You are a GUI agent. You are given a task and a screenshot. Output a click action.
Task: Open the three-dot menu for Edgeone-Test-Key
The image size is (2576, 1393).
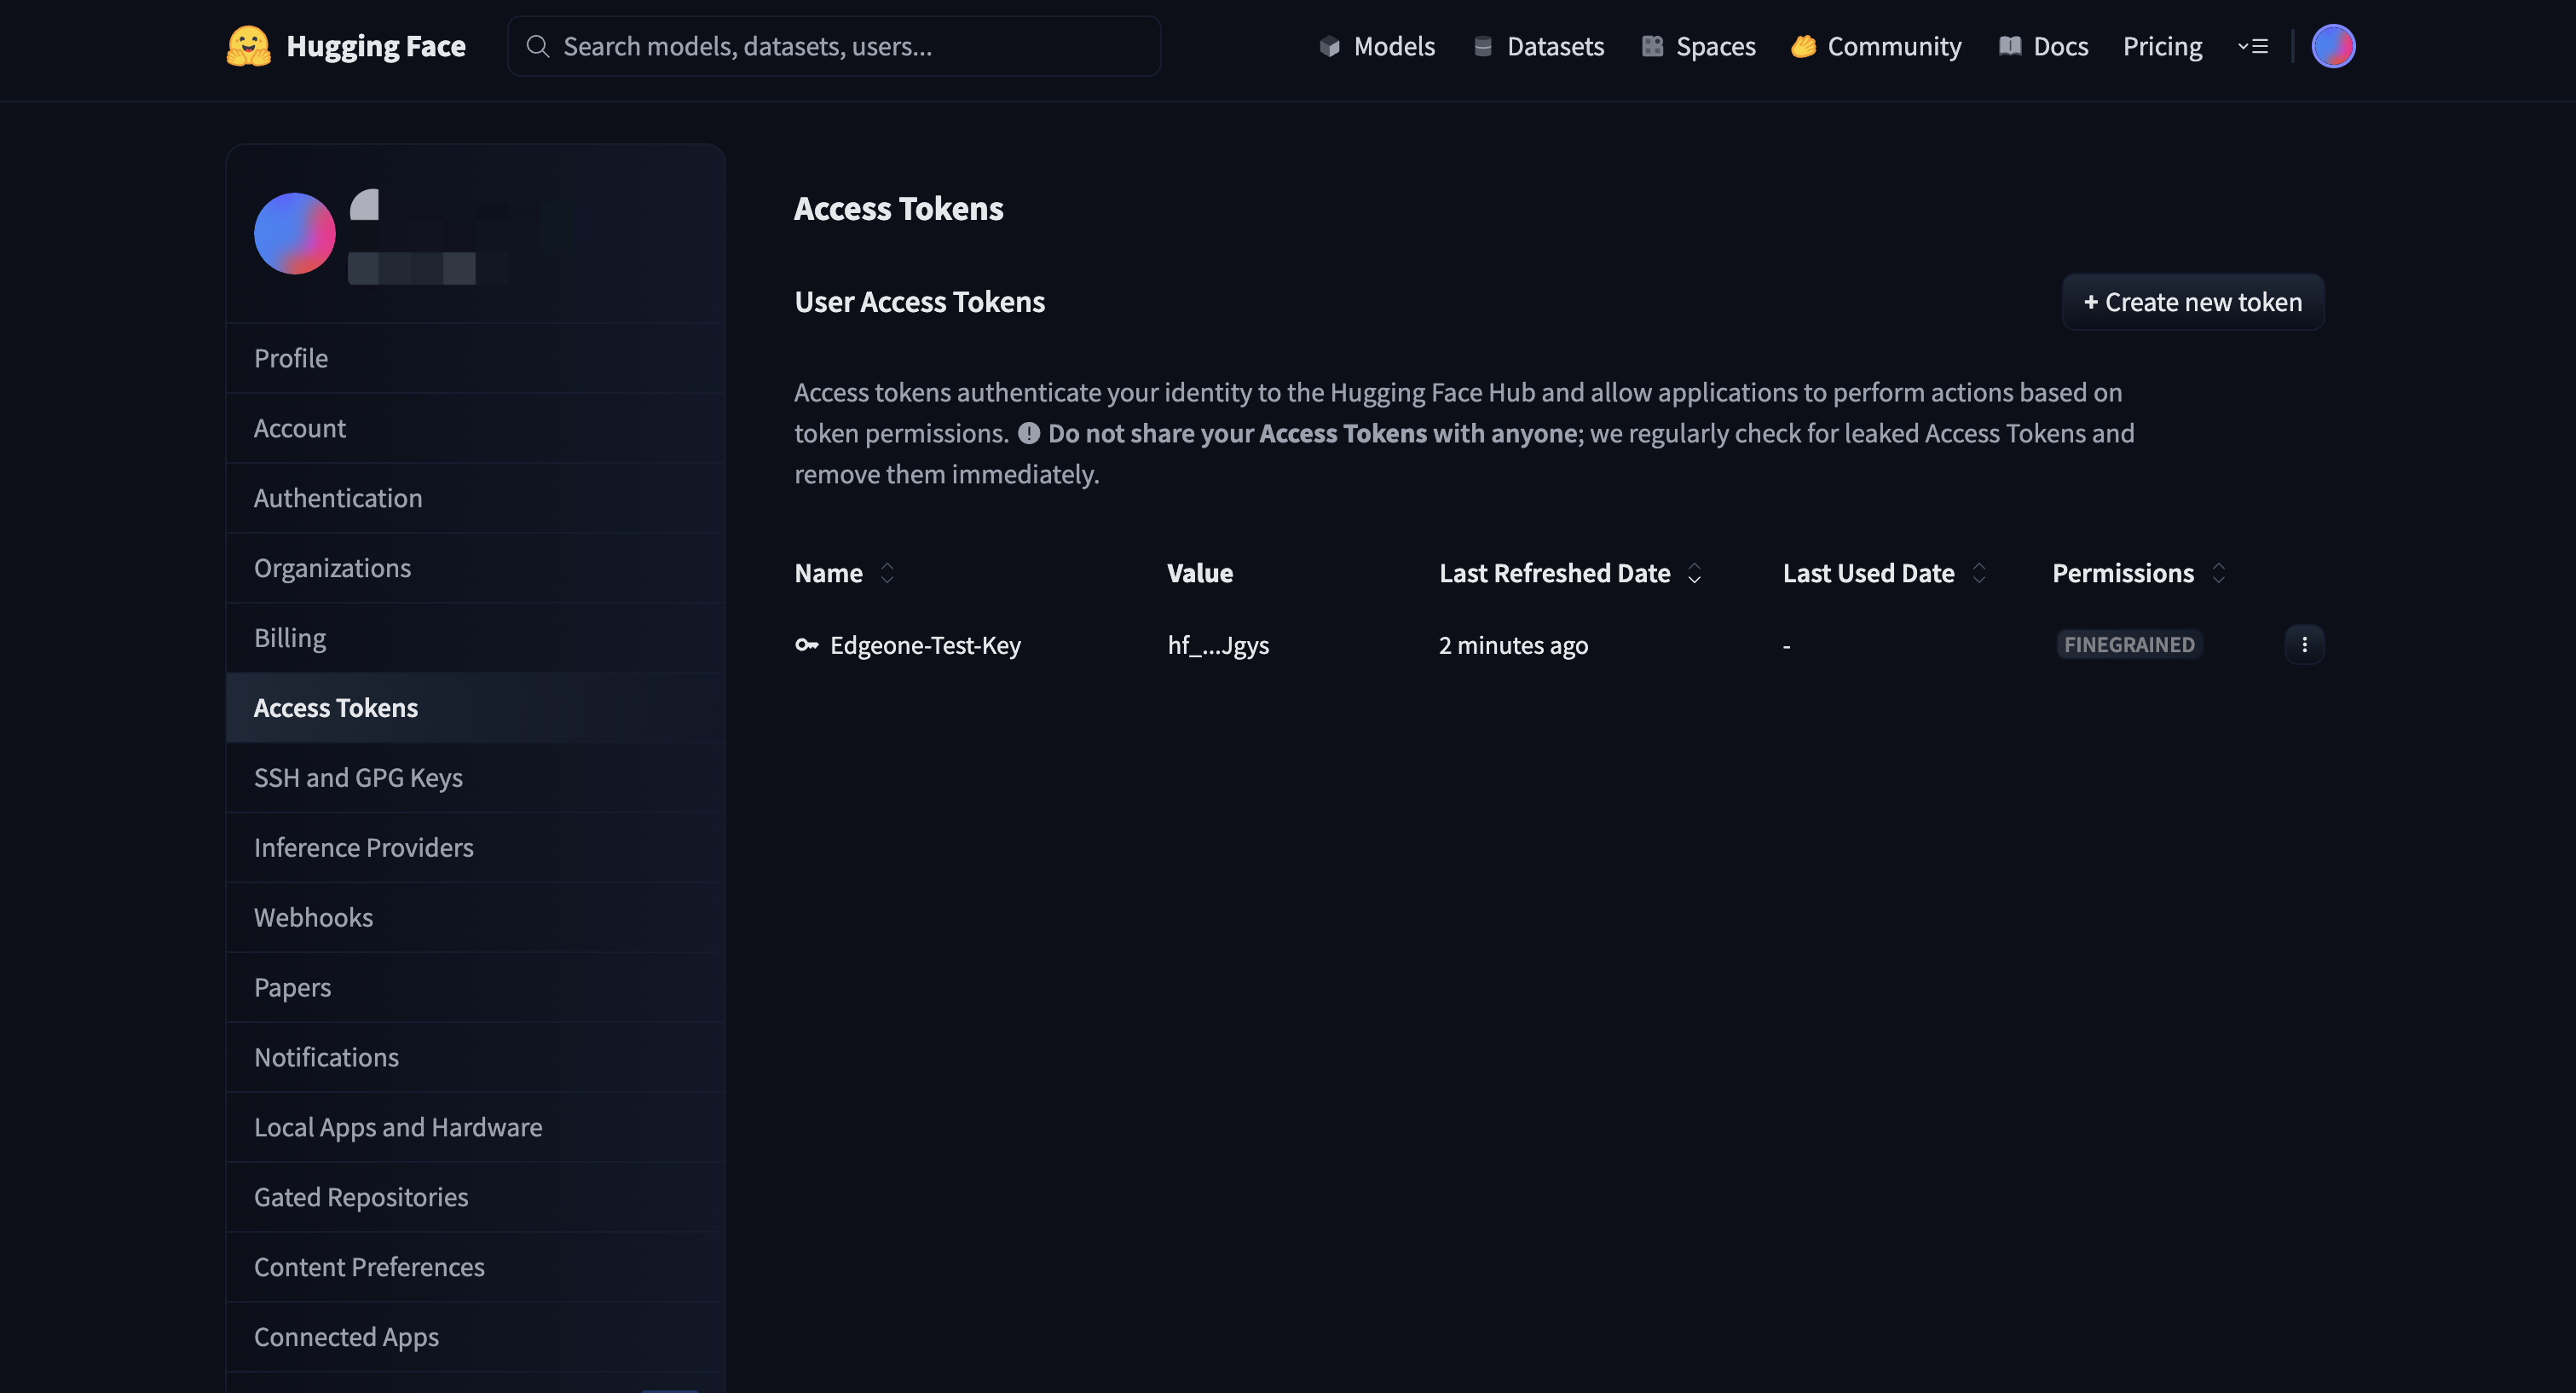point(2304,645)
